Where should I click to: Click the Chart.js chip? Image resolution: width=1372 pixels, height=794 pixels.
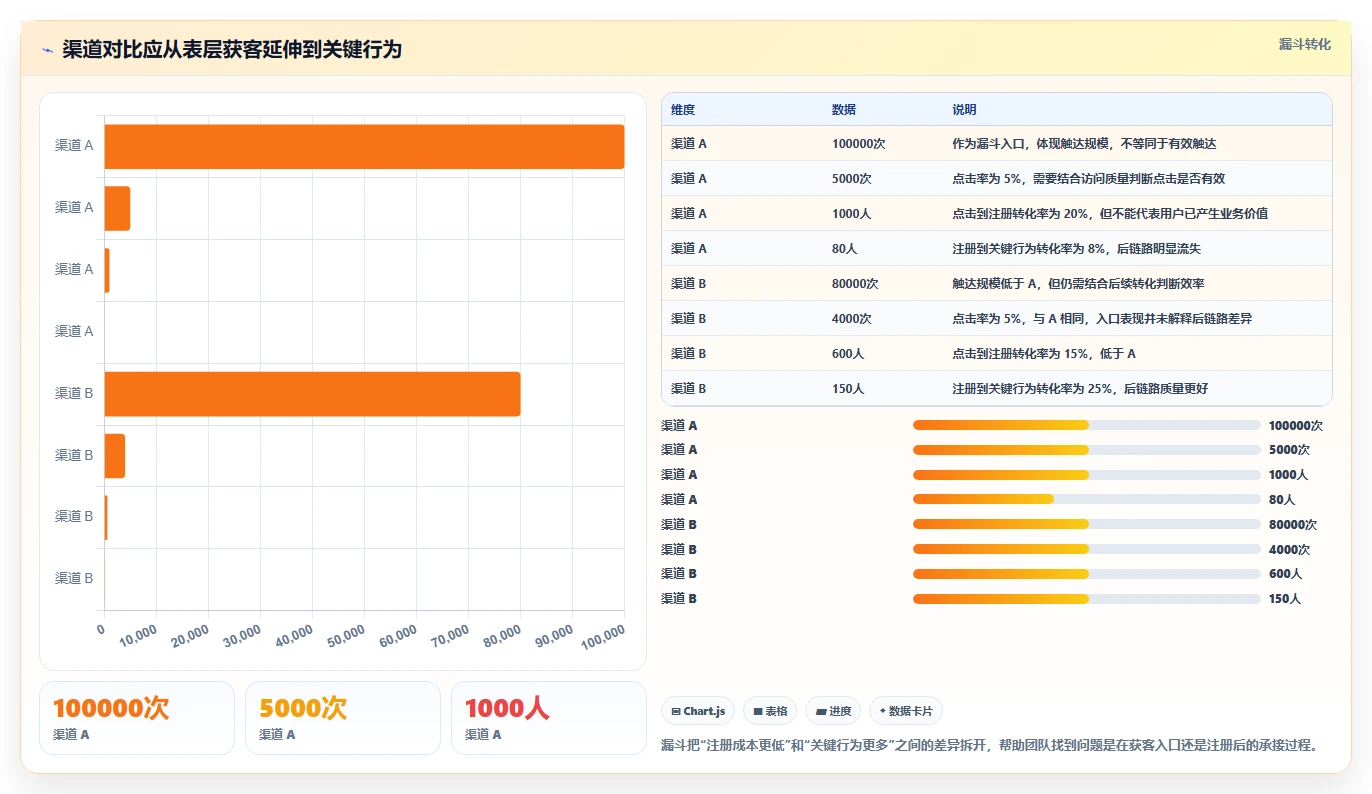698,711
